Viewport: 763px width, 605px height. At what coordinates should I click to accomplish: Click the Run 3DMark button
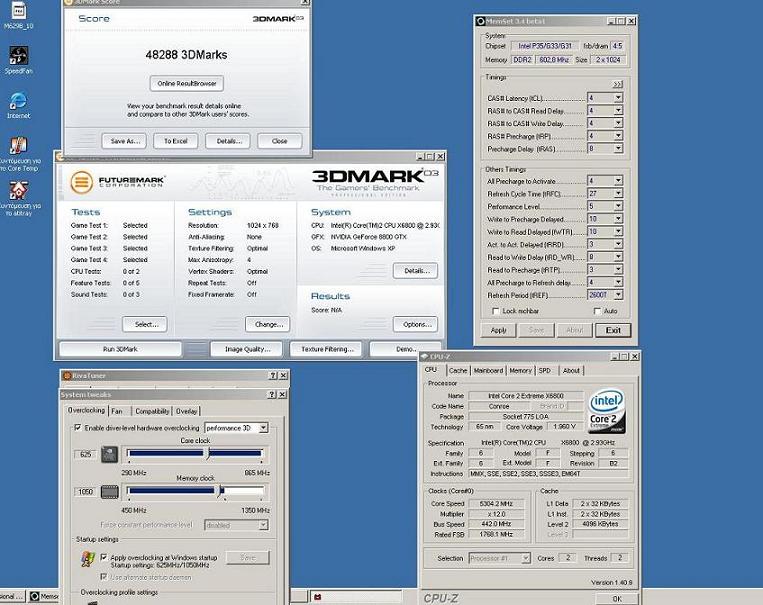[120, 349]
